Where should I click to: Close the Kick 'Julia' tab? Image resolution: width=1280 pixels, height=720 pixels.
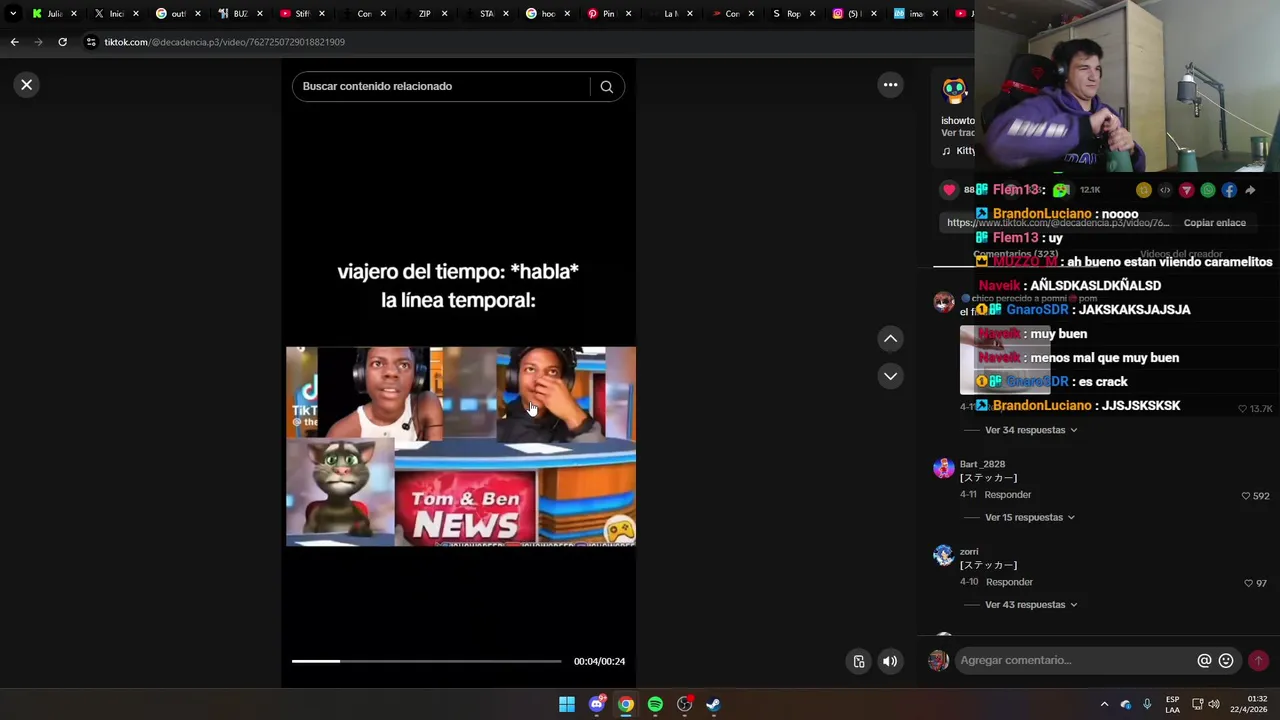pyautogui.click(x=73, y=14)
